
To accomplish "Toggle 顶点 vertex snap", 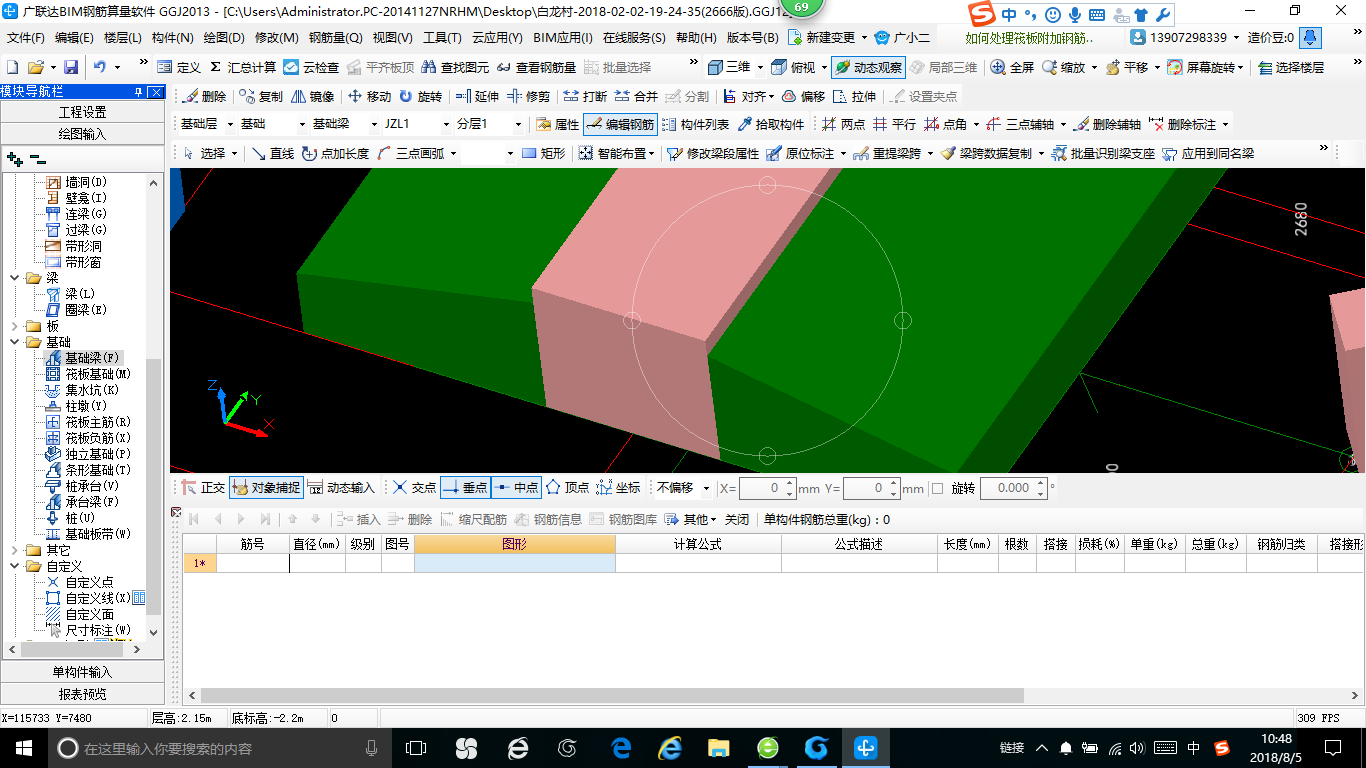I will tap(567, 488).
